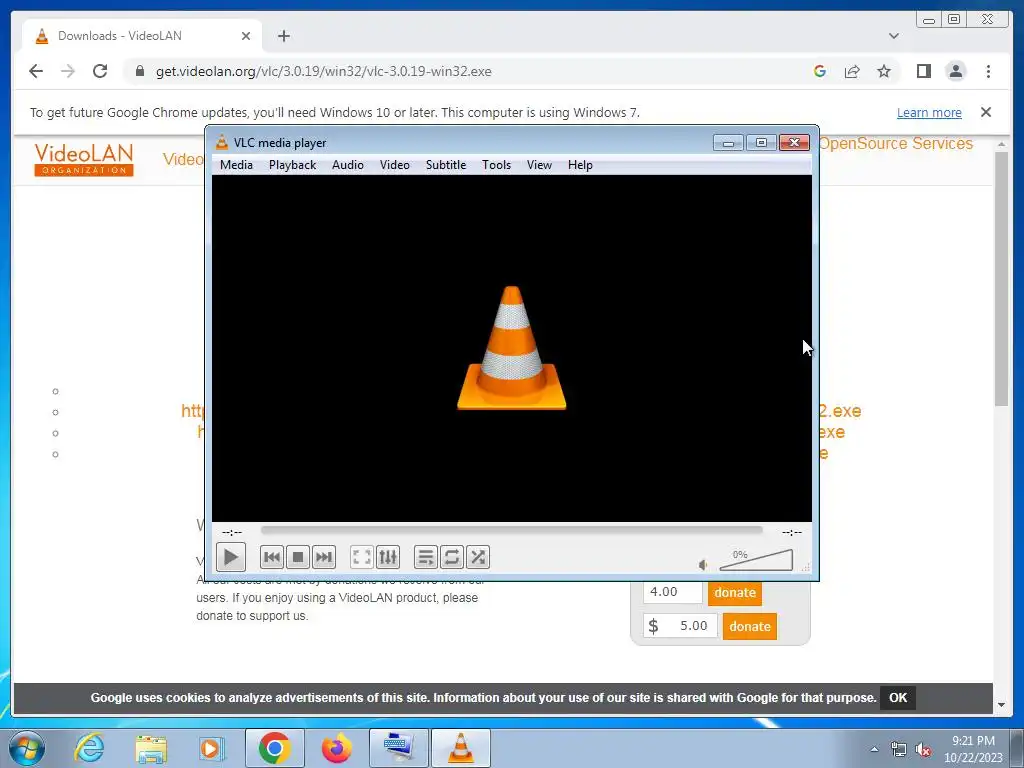The width and height of the screenshot is (1024, 768).
Task: Toggle VLC fullscreen mode icon
Action: 361,557
